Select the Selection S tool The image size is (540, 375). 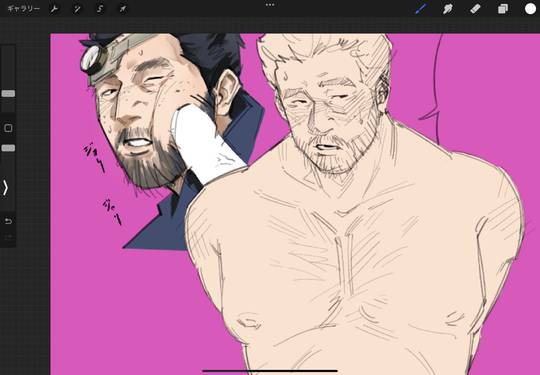click(x=100, y=9)
